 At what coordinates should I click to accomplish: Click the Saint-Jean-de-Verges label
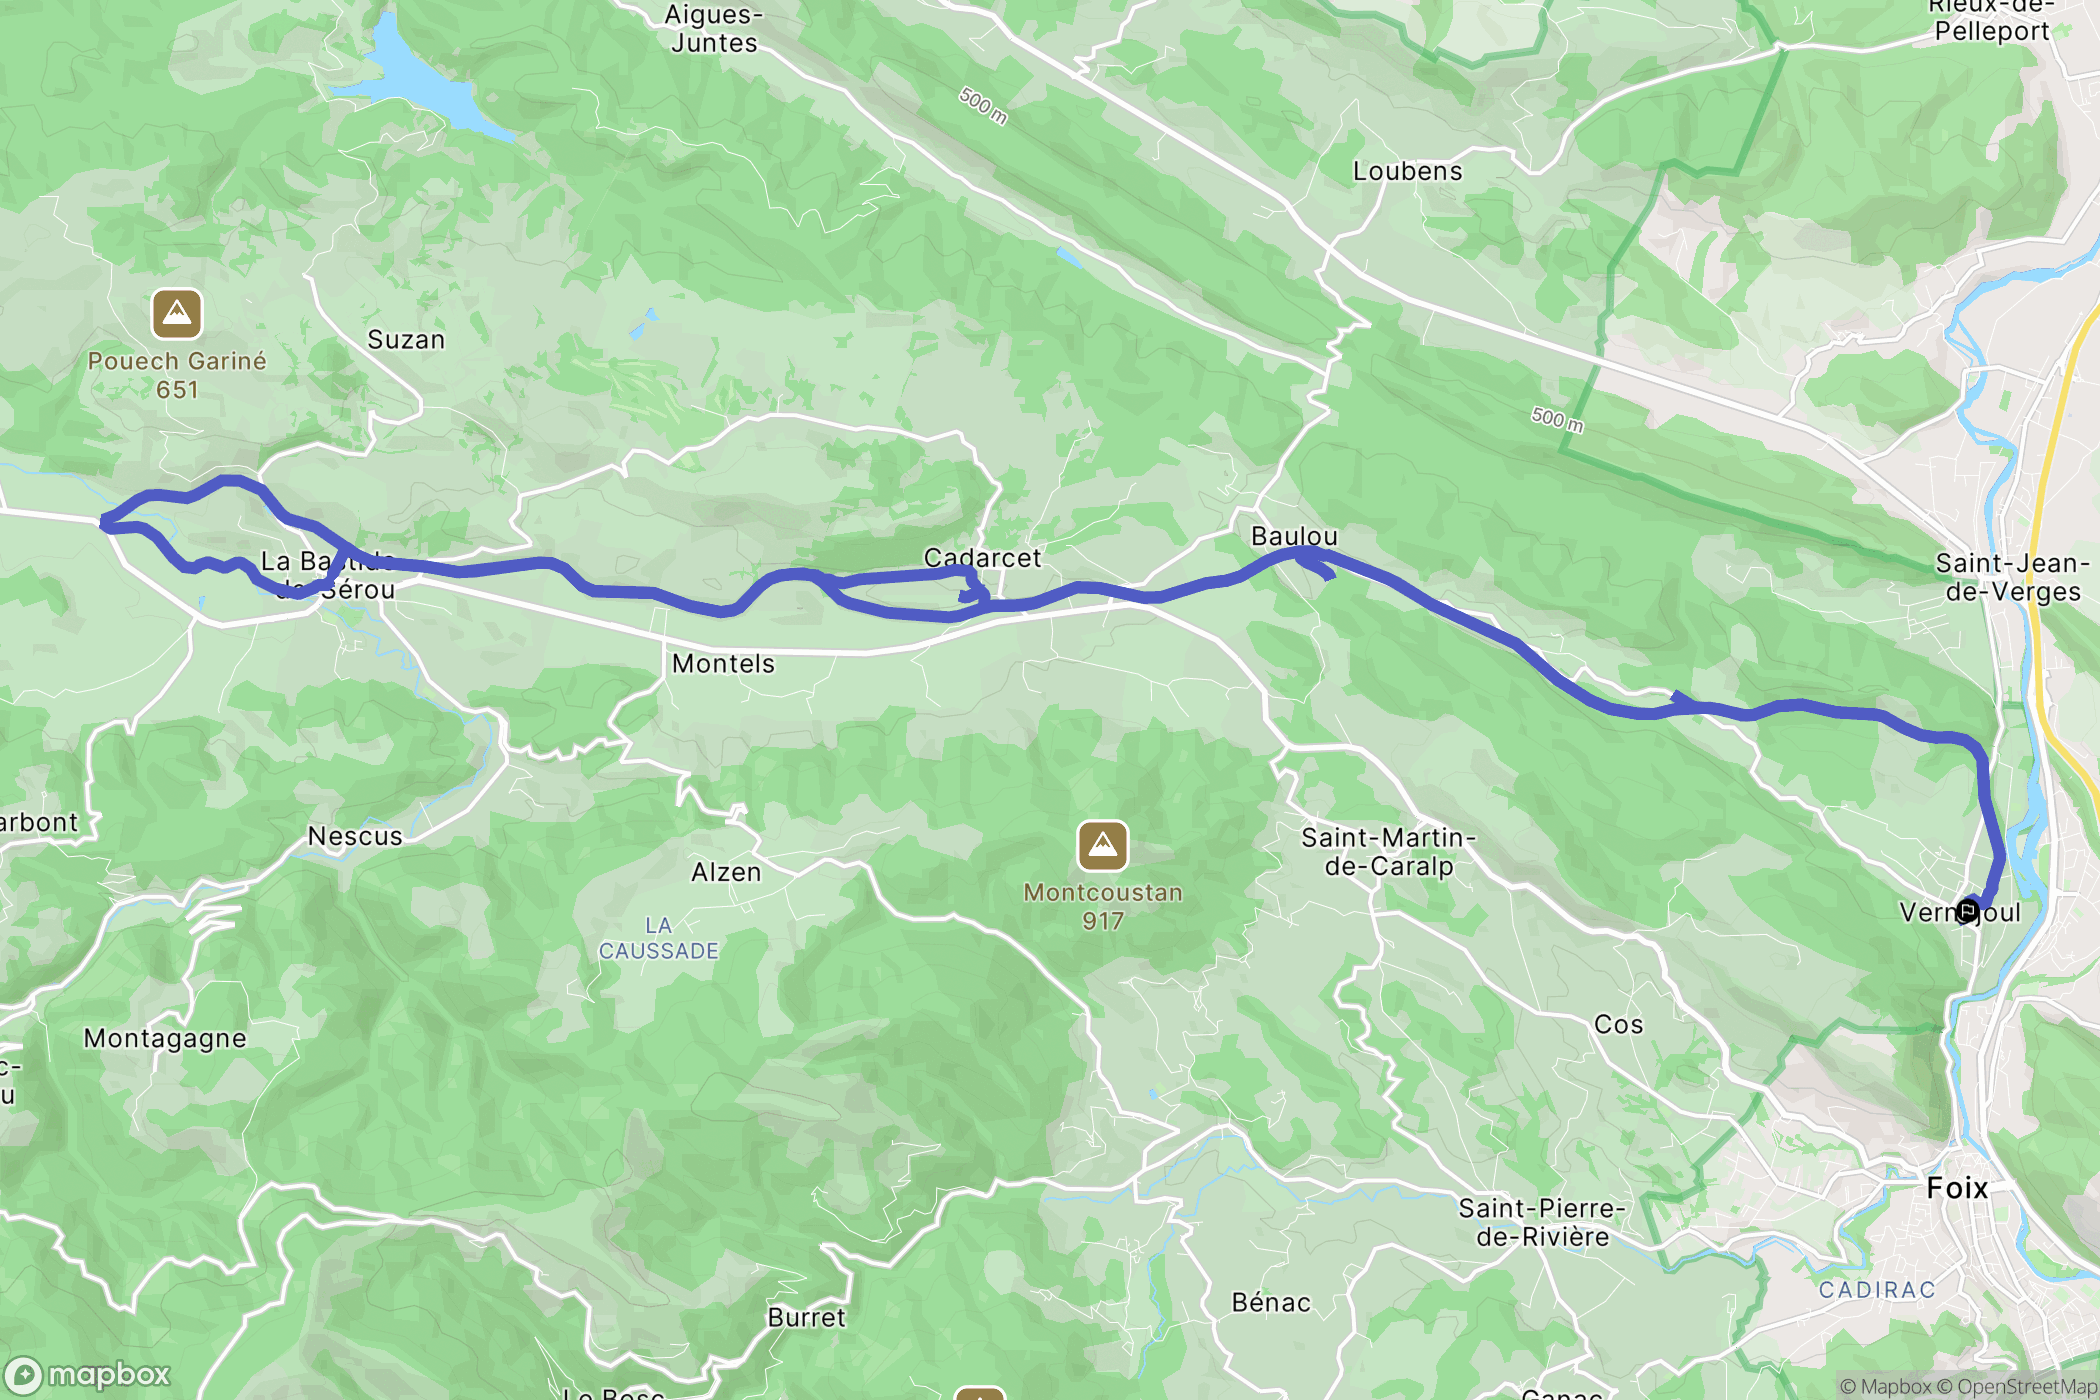click(2012, 577)
